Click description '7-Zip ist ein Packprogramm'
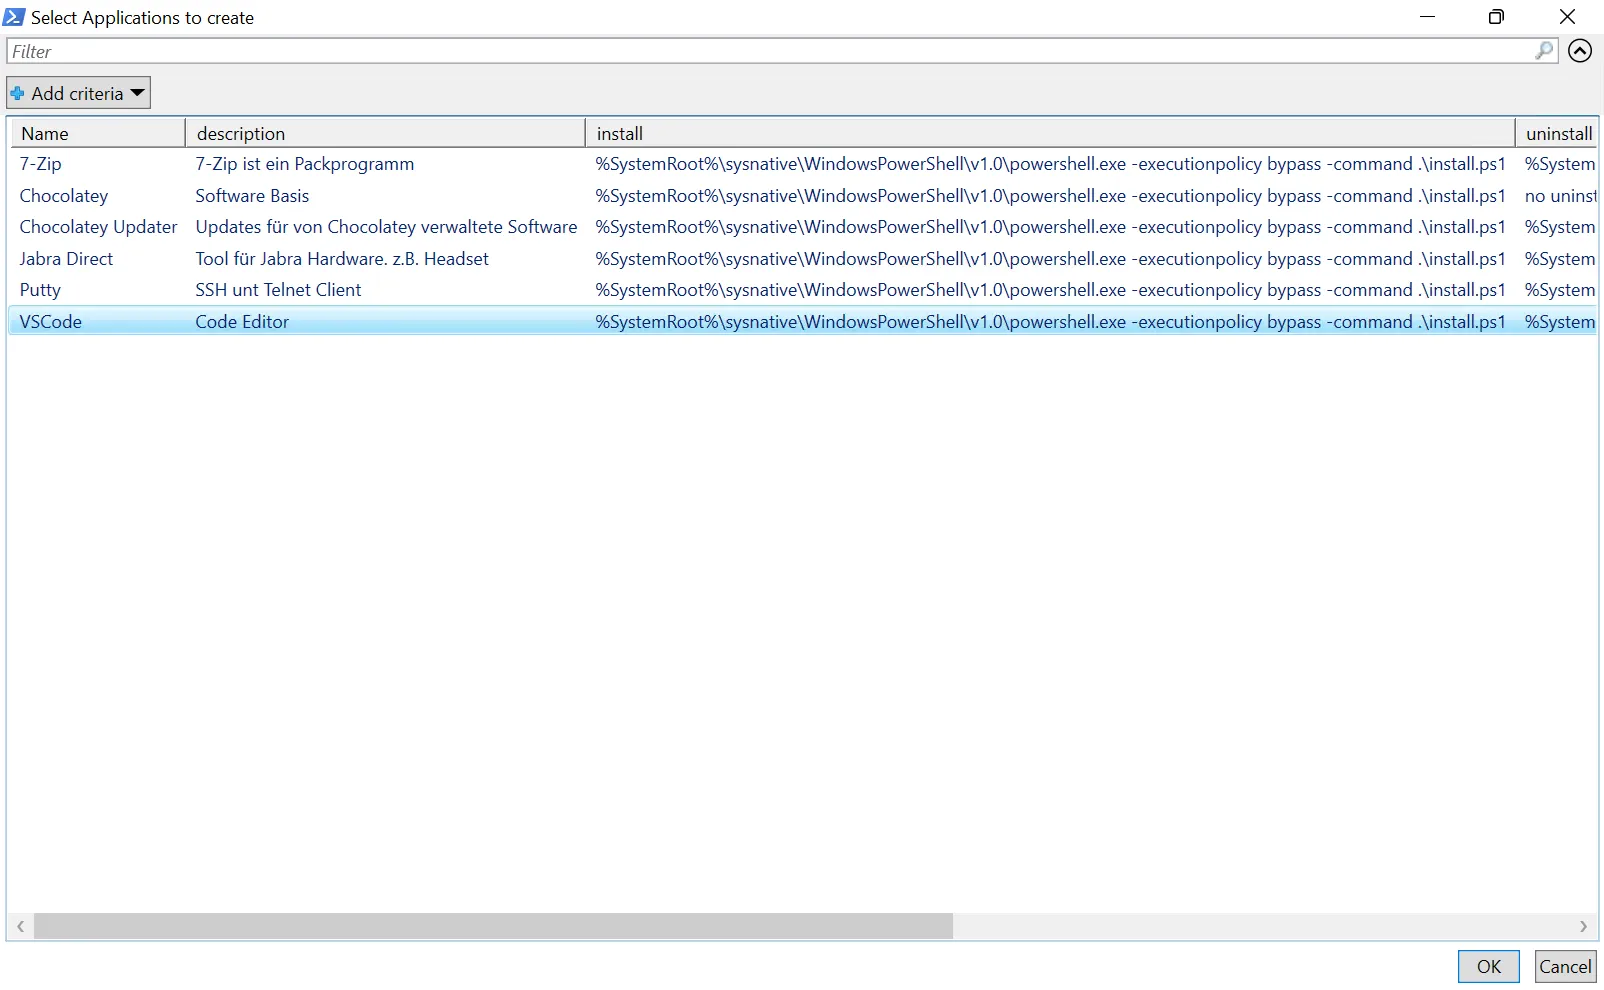 coord(304,164)
